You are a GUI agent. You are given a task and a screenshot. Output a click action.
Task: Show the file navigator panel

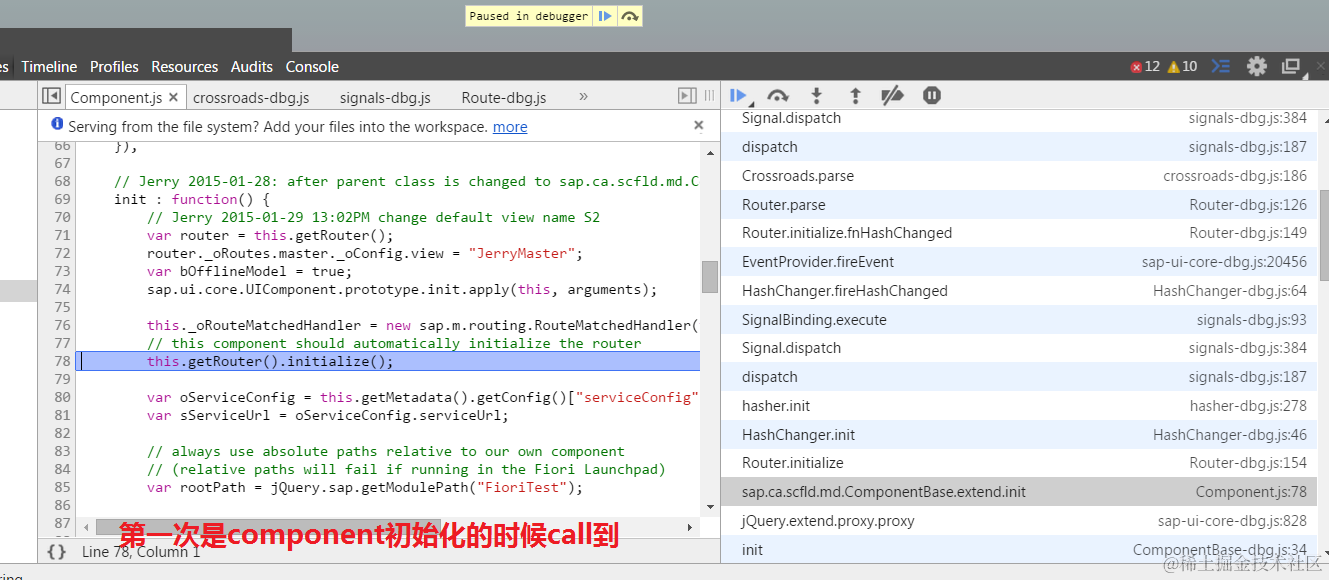[51, 96]
